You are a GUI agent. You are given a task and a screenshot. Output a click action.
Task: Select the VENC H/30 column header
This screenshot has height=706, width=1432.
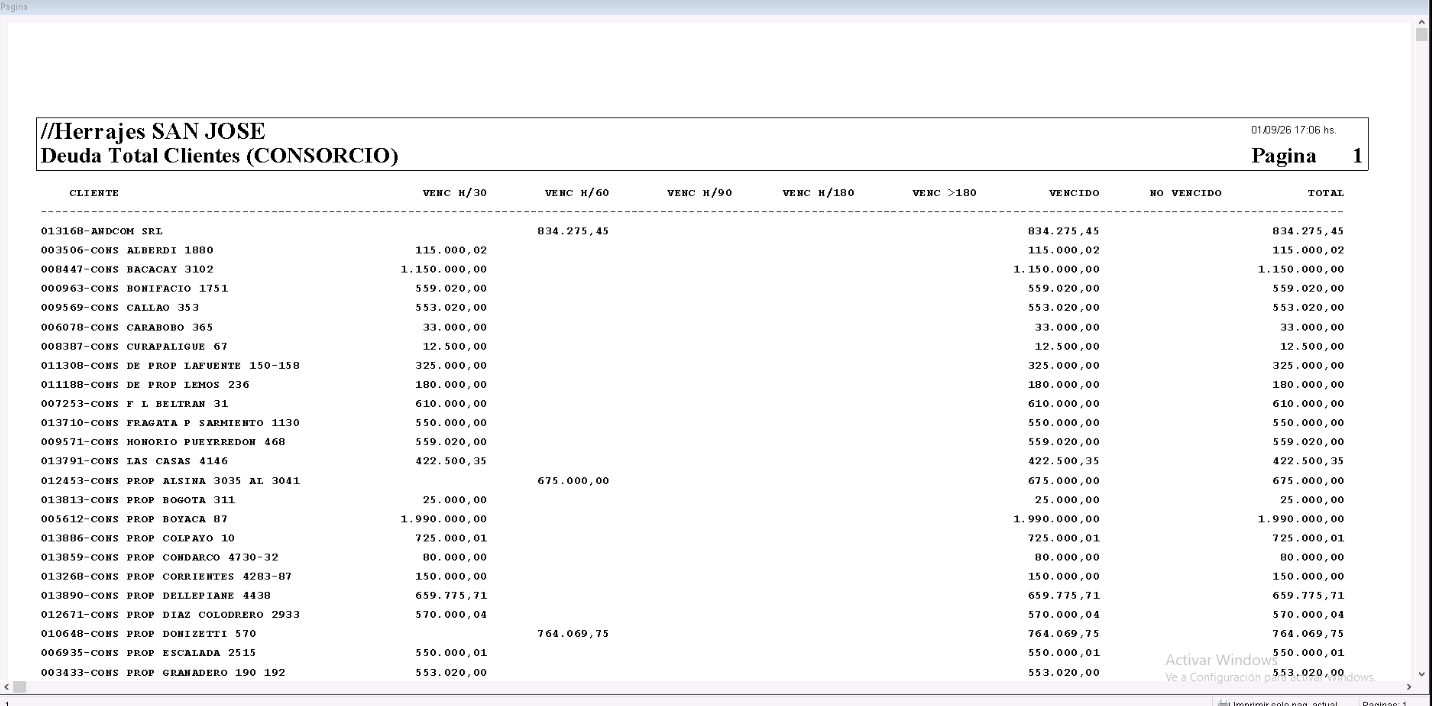455,192
